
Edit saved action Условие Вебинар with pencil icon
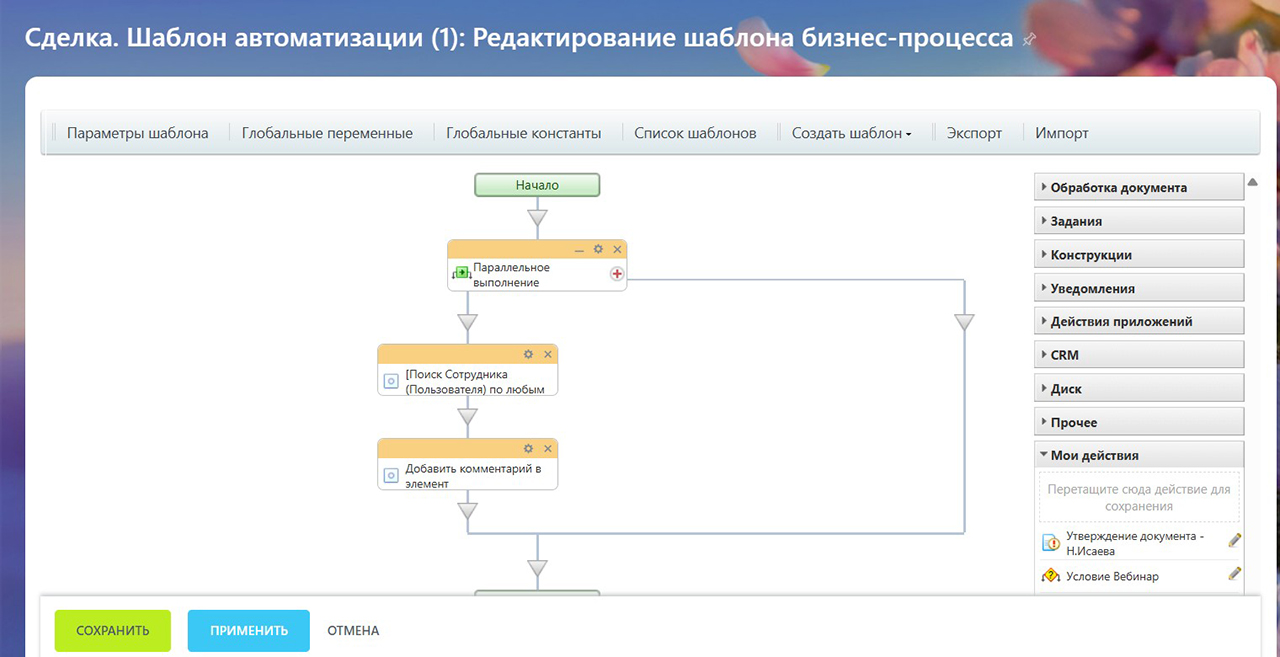[1234, 574]
